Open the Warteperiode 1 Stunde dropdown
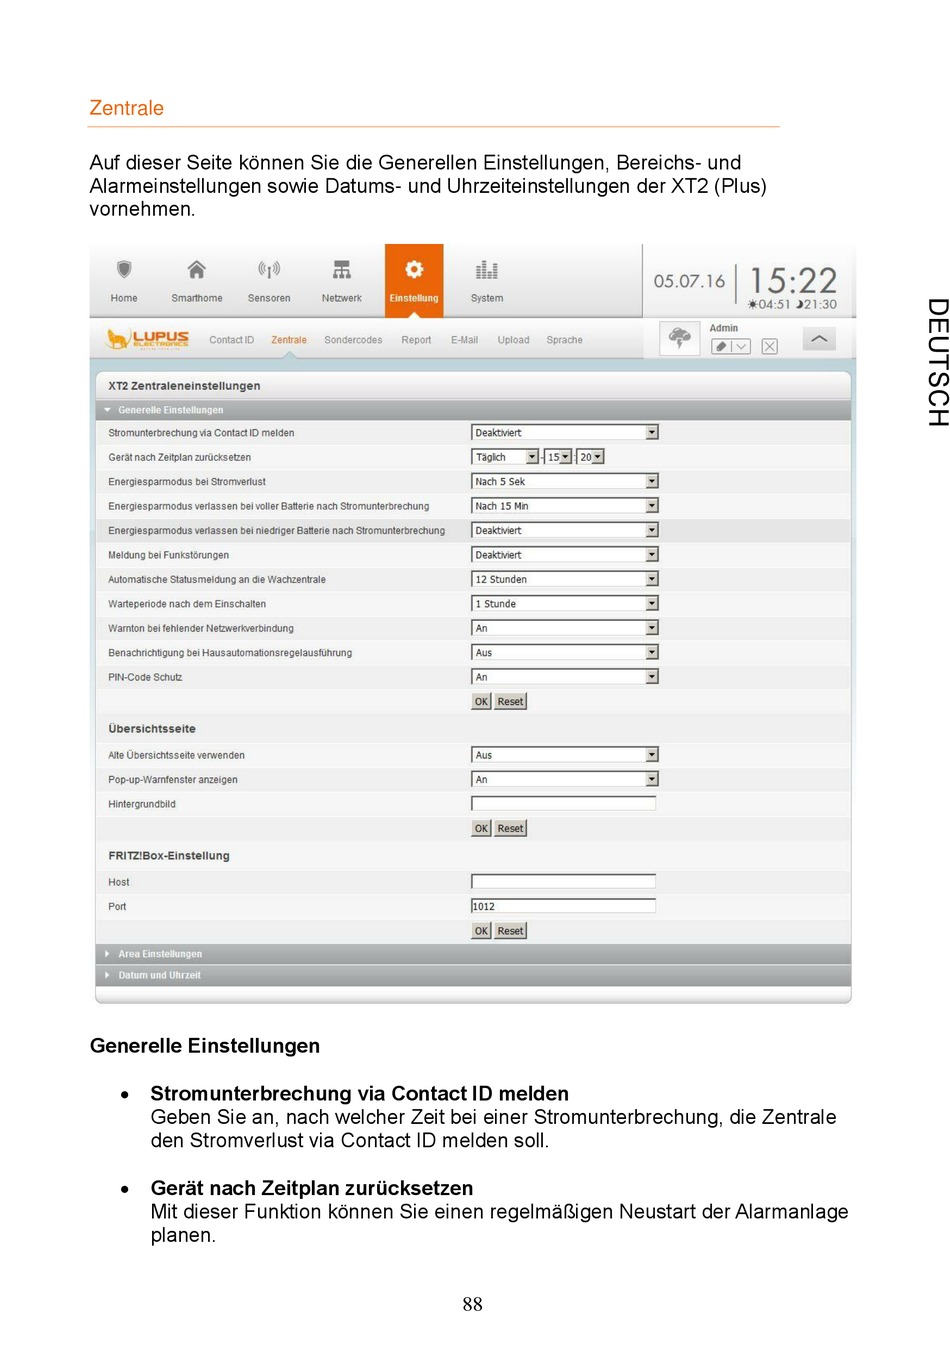The height and width of the screenshot is (1369, 950). pyautogui.click(x=565, y=604)
